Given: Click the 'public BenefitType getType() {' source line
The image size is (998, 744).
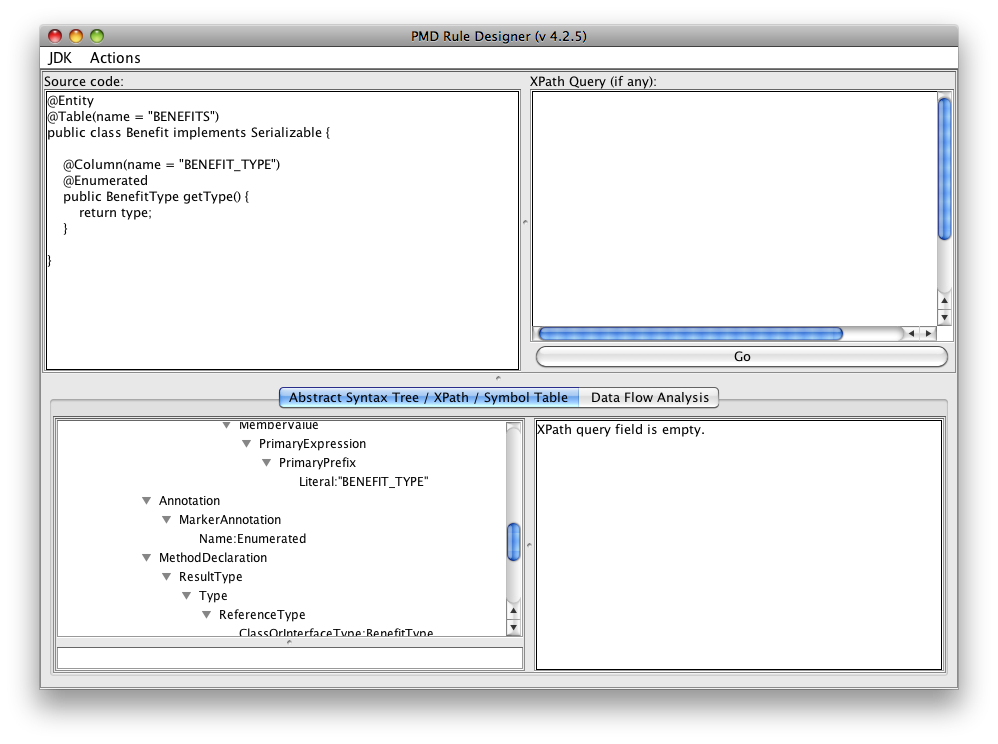Looking at the screenshot, I should tap(156, 197).
